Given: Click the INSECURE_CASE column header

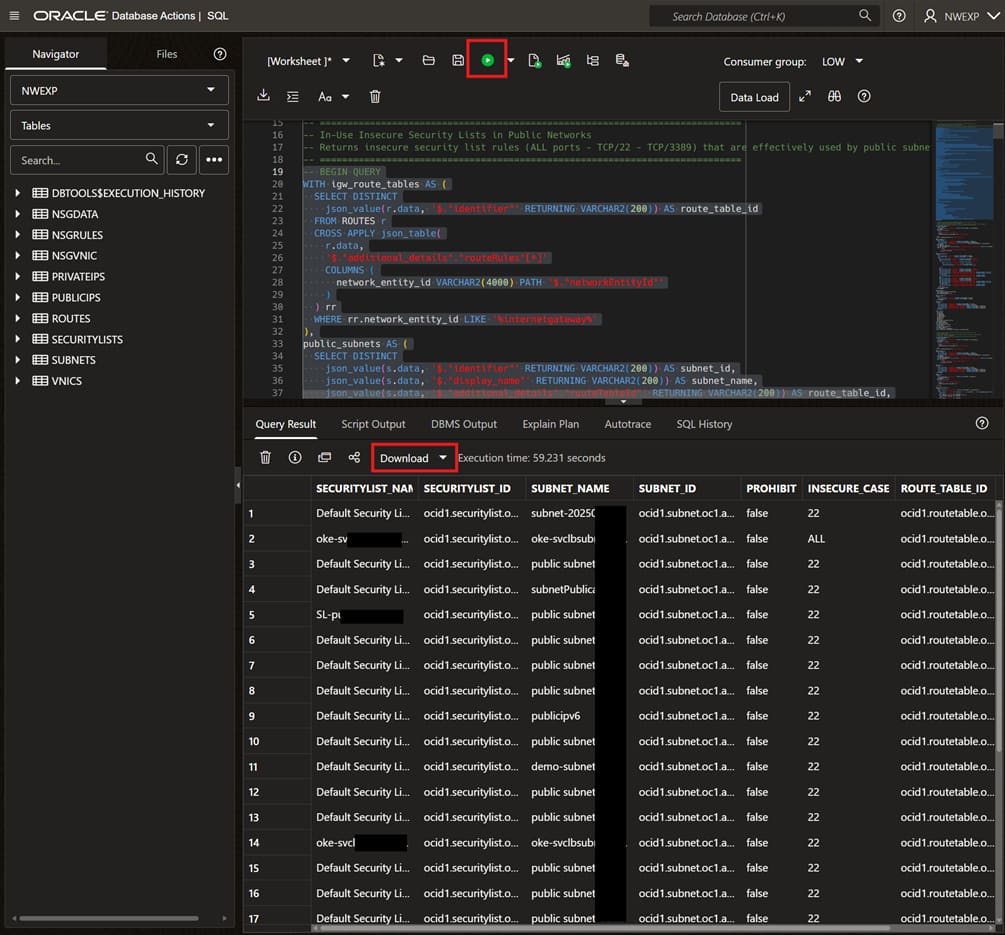Looking at the screenshot, I should [848, 488].
